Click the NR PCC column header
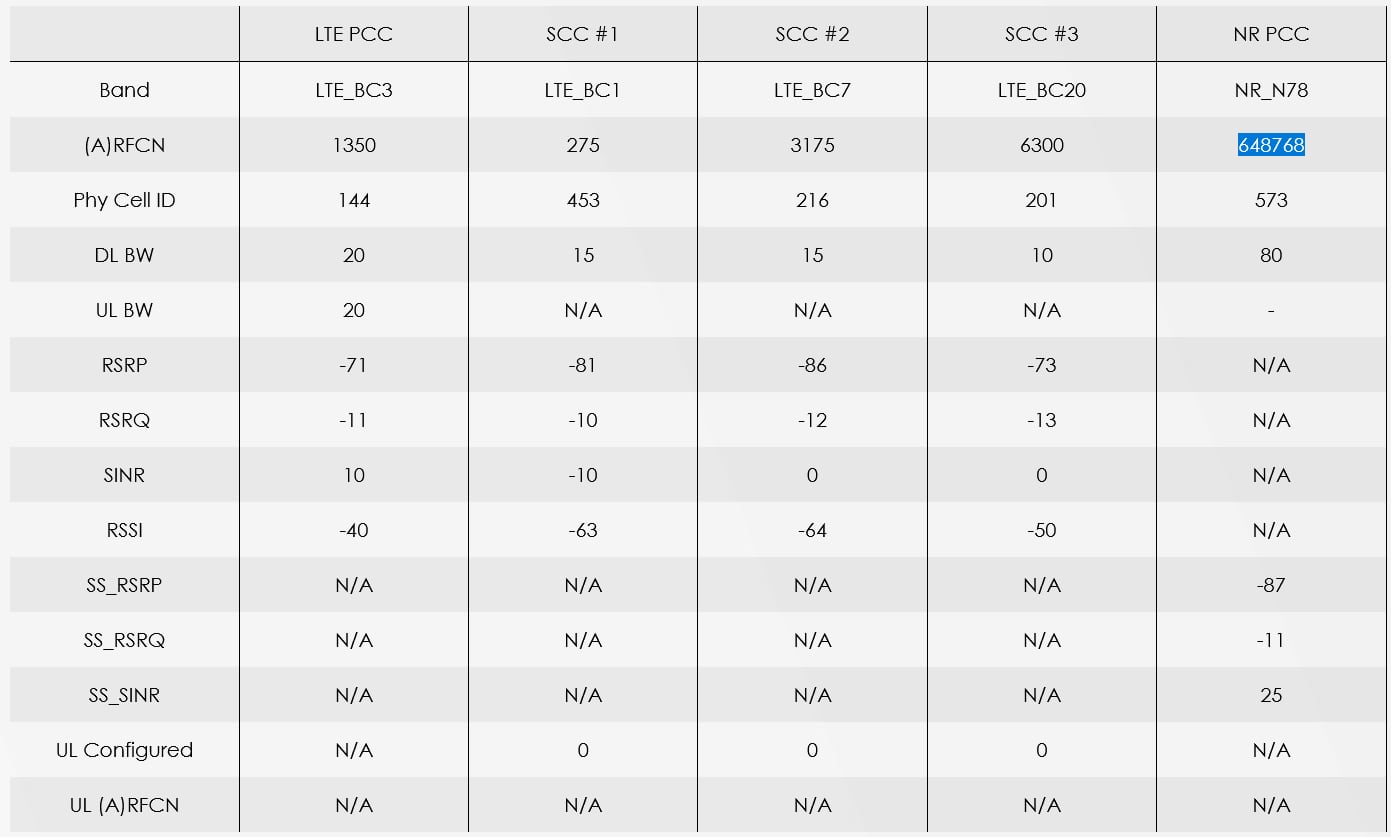Image resolution: width=1391 pixels, height=837 pixels. (x=1271, y=34)
